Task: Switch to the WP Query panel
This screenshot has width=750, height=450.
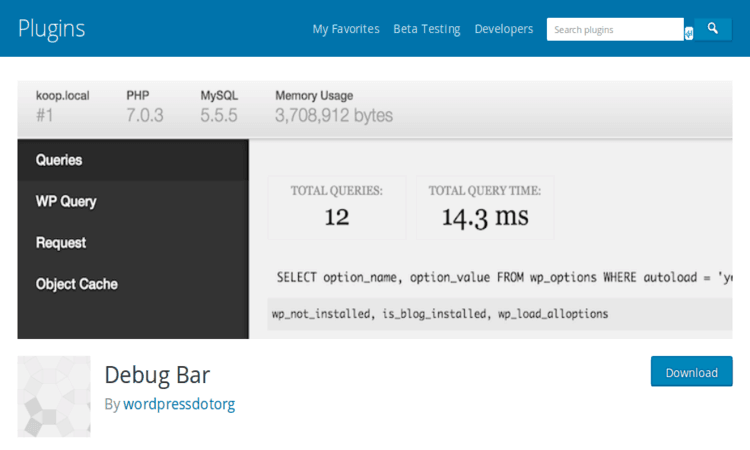Action: 133,201
